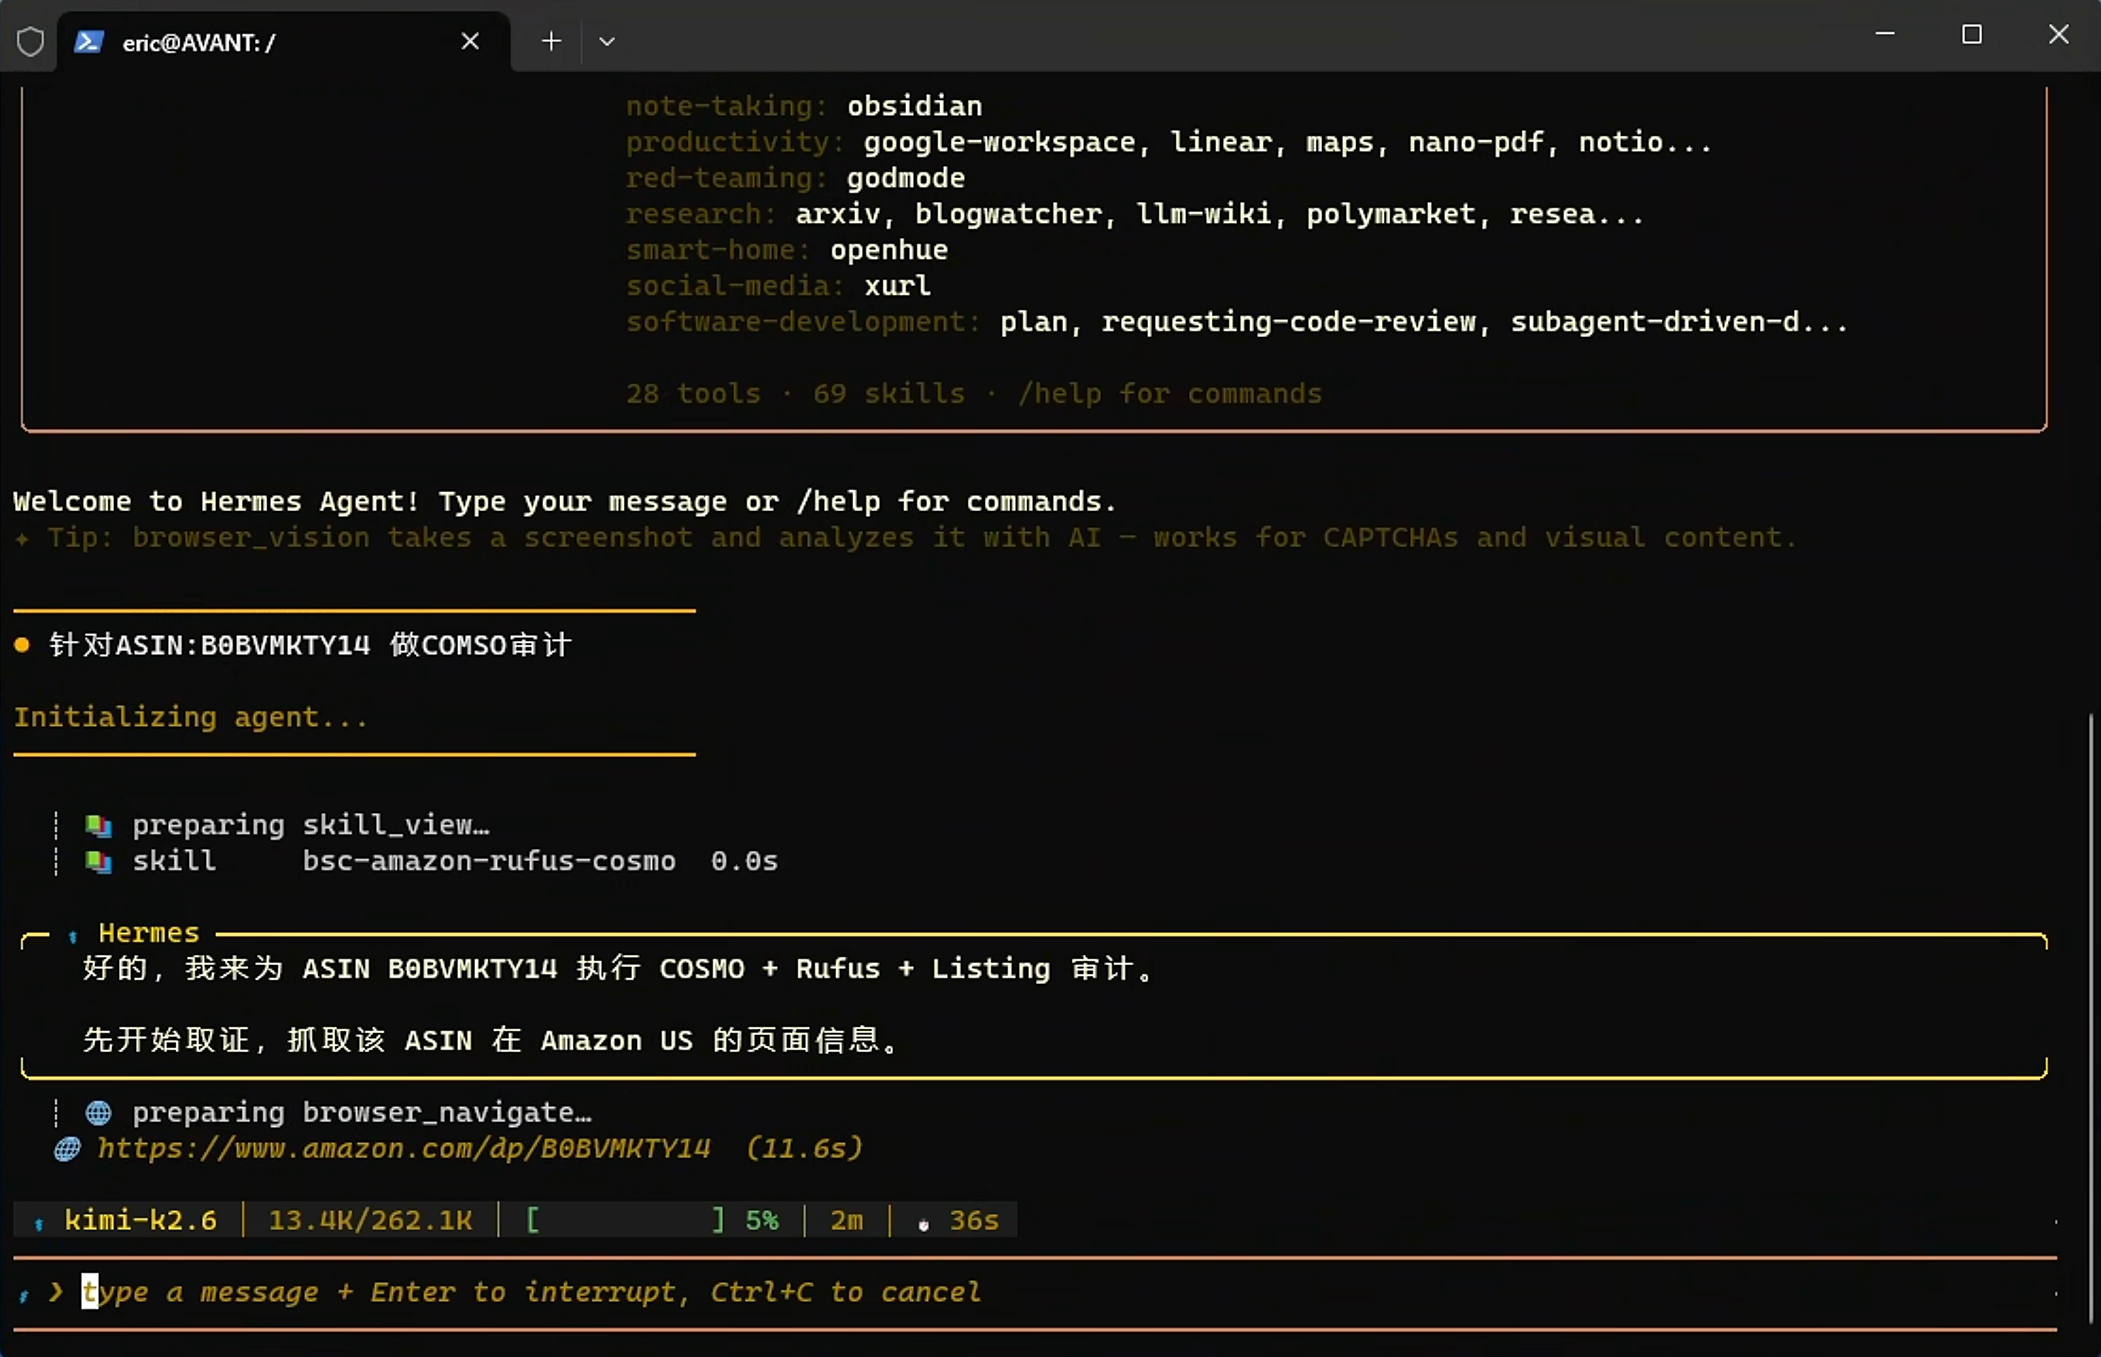The image size is (2101, 1357).
Task: Switch to the eric@AVANT: / tab
Action: tap(284, 41)
